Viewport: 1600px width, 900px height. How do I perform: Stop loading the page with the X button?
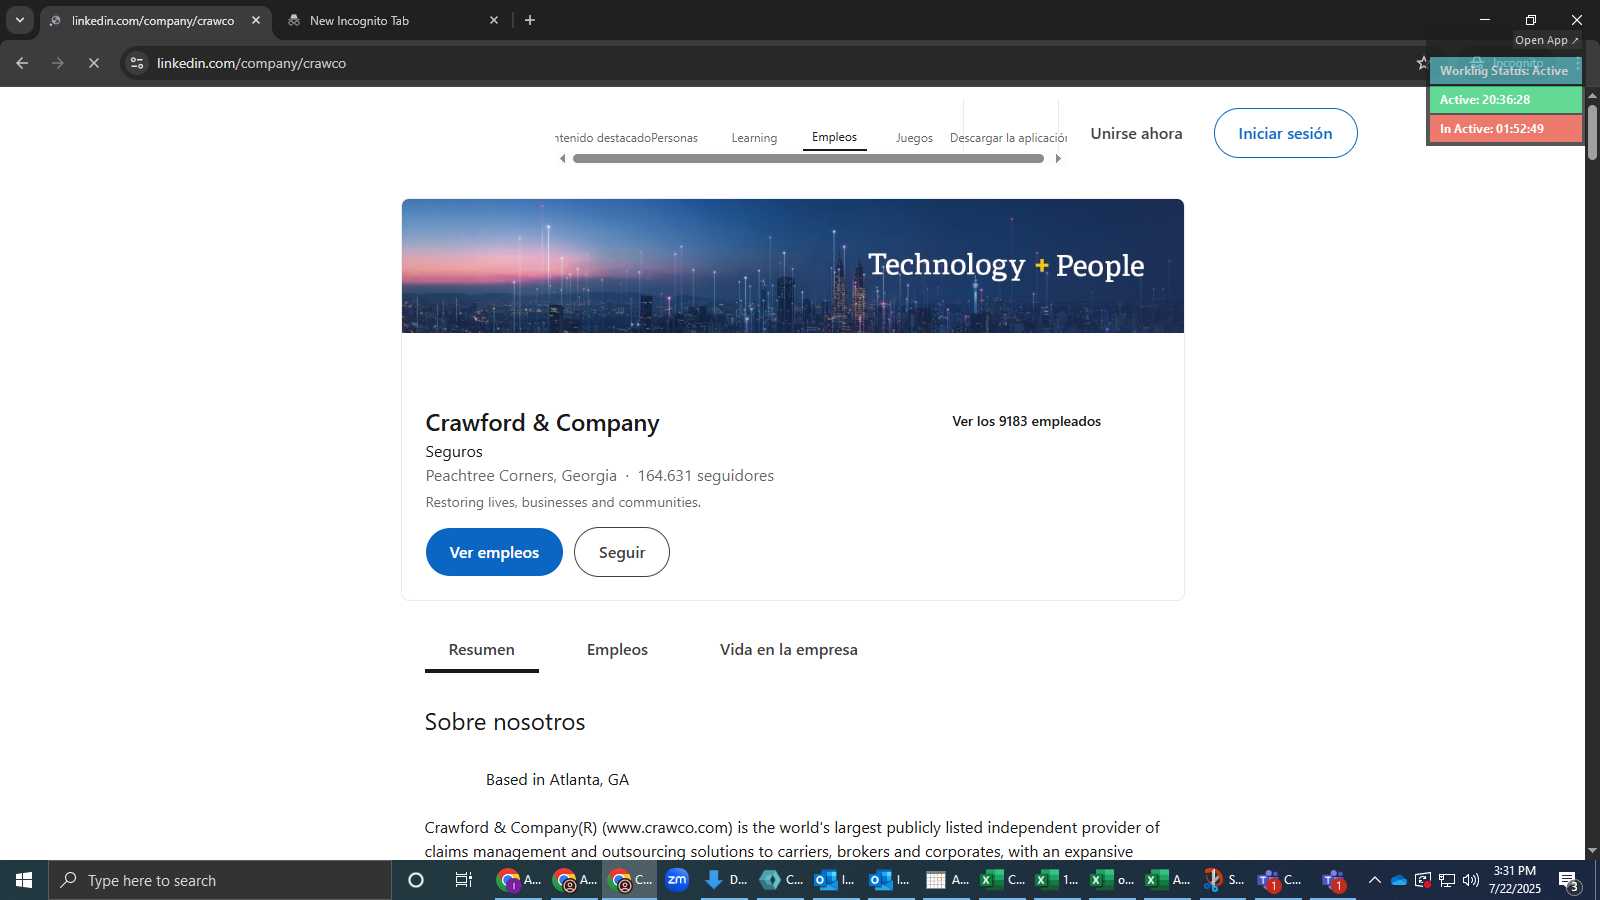(x=93, y=63)
